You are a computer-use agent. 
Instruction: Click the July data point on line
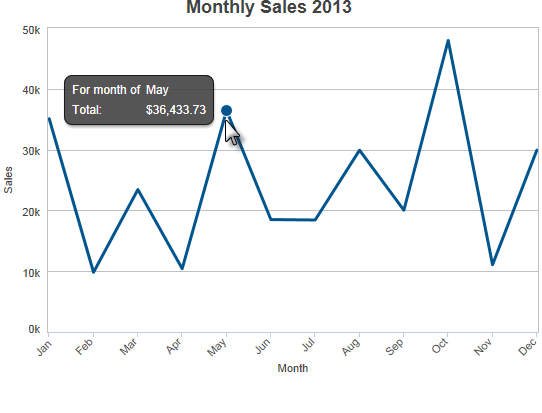(x=315, y=220)
